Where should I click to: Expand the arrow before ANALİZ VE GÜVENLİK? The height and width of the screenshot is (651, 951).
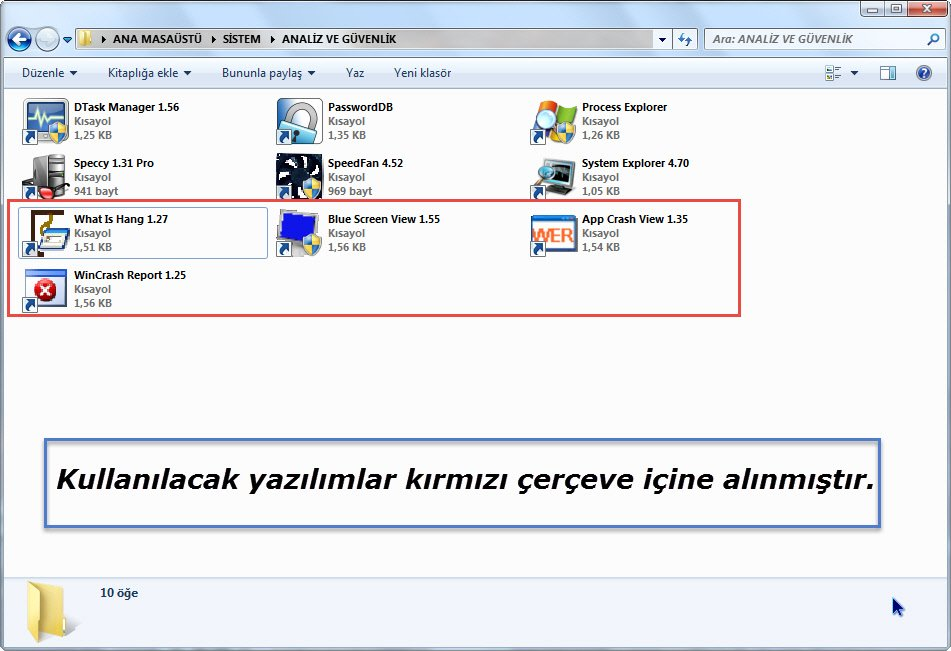click(273, 39)
